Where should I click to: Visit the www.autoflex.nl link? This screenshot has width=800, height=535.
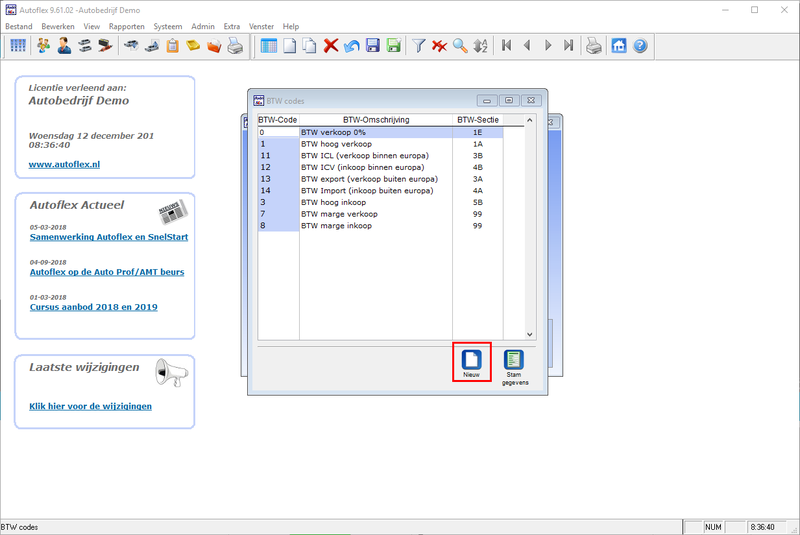[x=64, y=164]
